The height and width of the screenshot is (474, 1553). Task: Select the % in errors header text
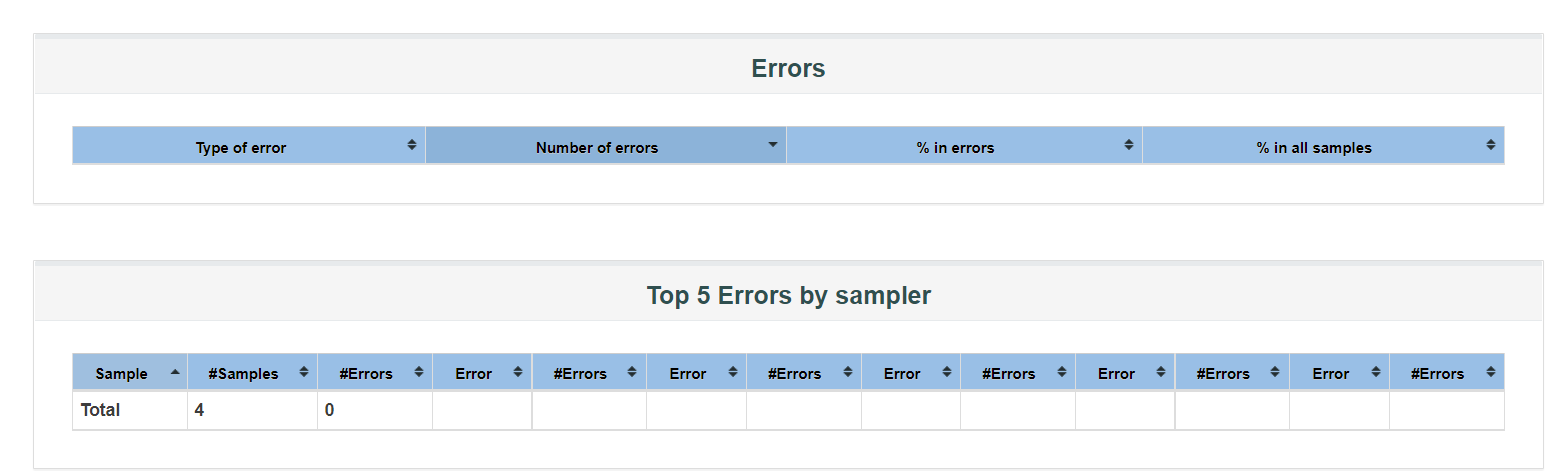pos(955,148)
